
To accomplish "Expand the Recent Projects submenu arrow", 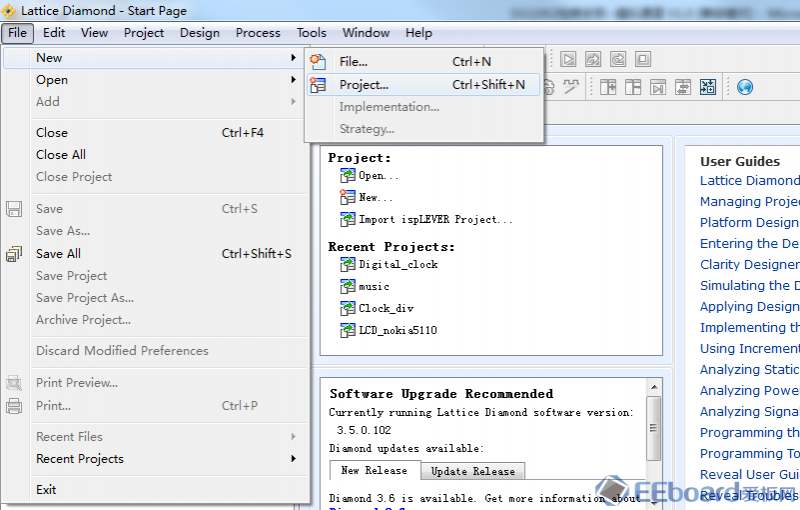I will coord(293,458).
